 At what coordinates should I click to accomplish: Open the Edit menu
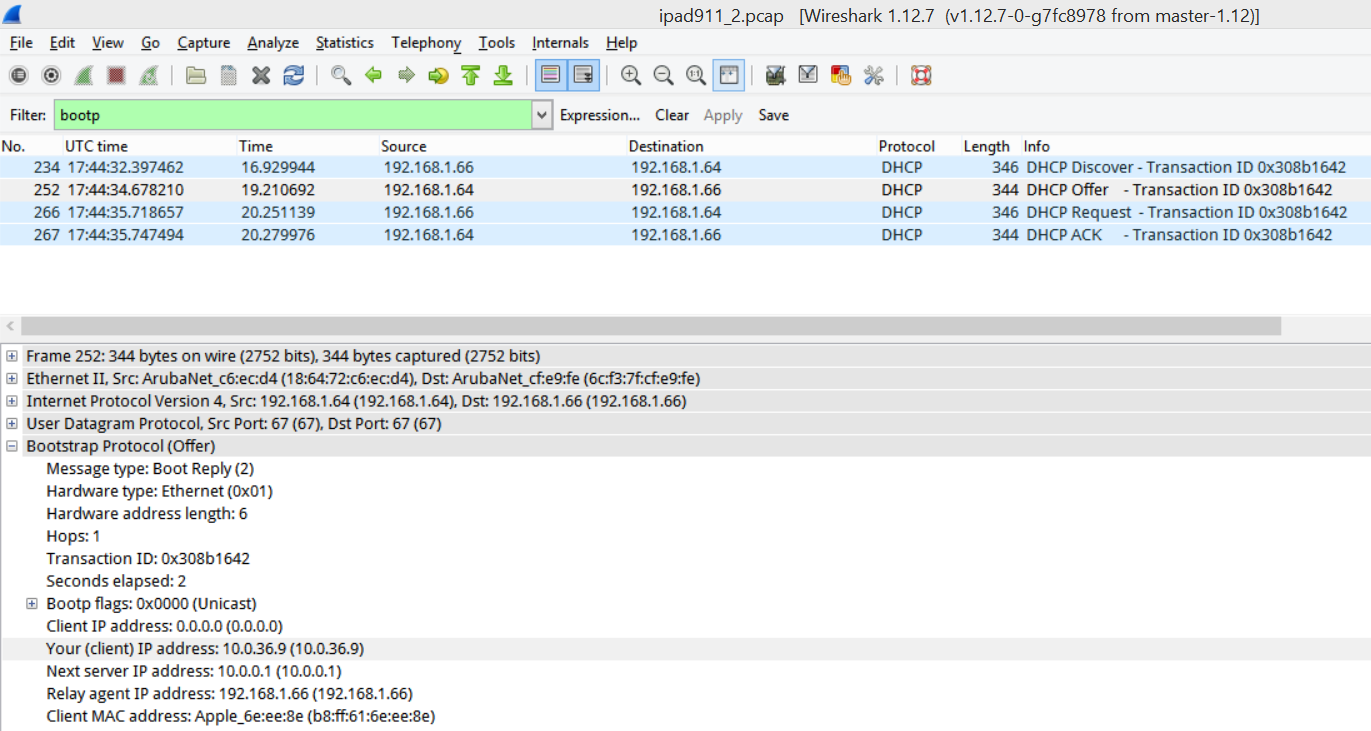click(x=62, y=43)
